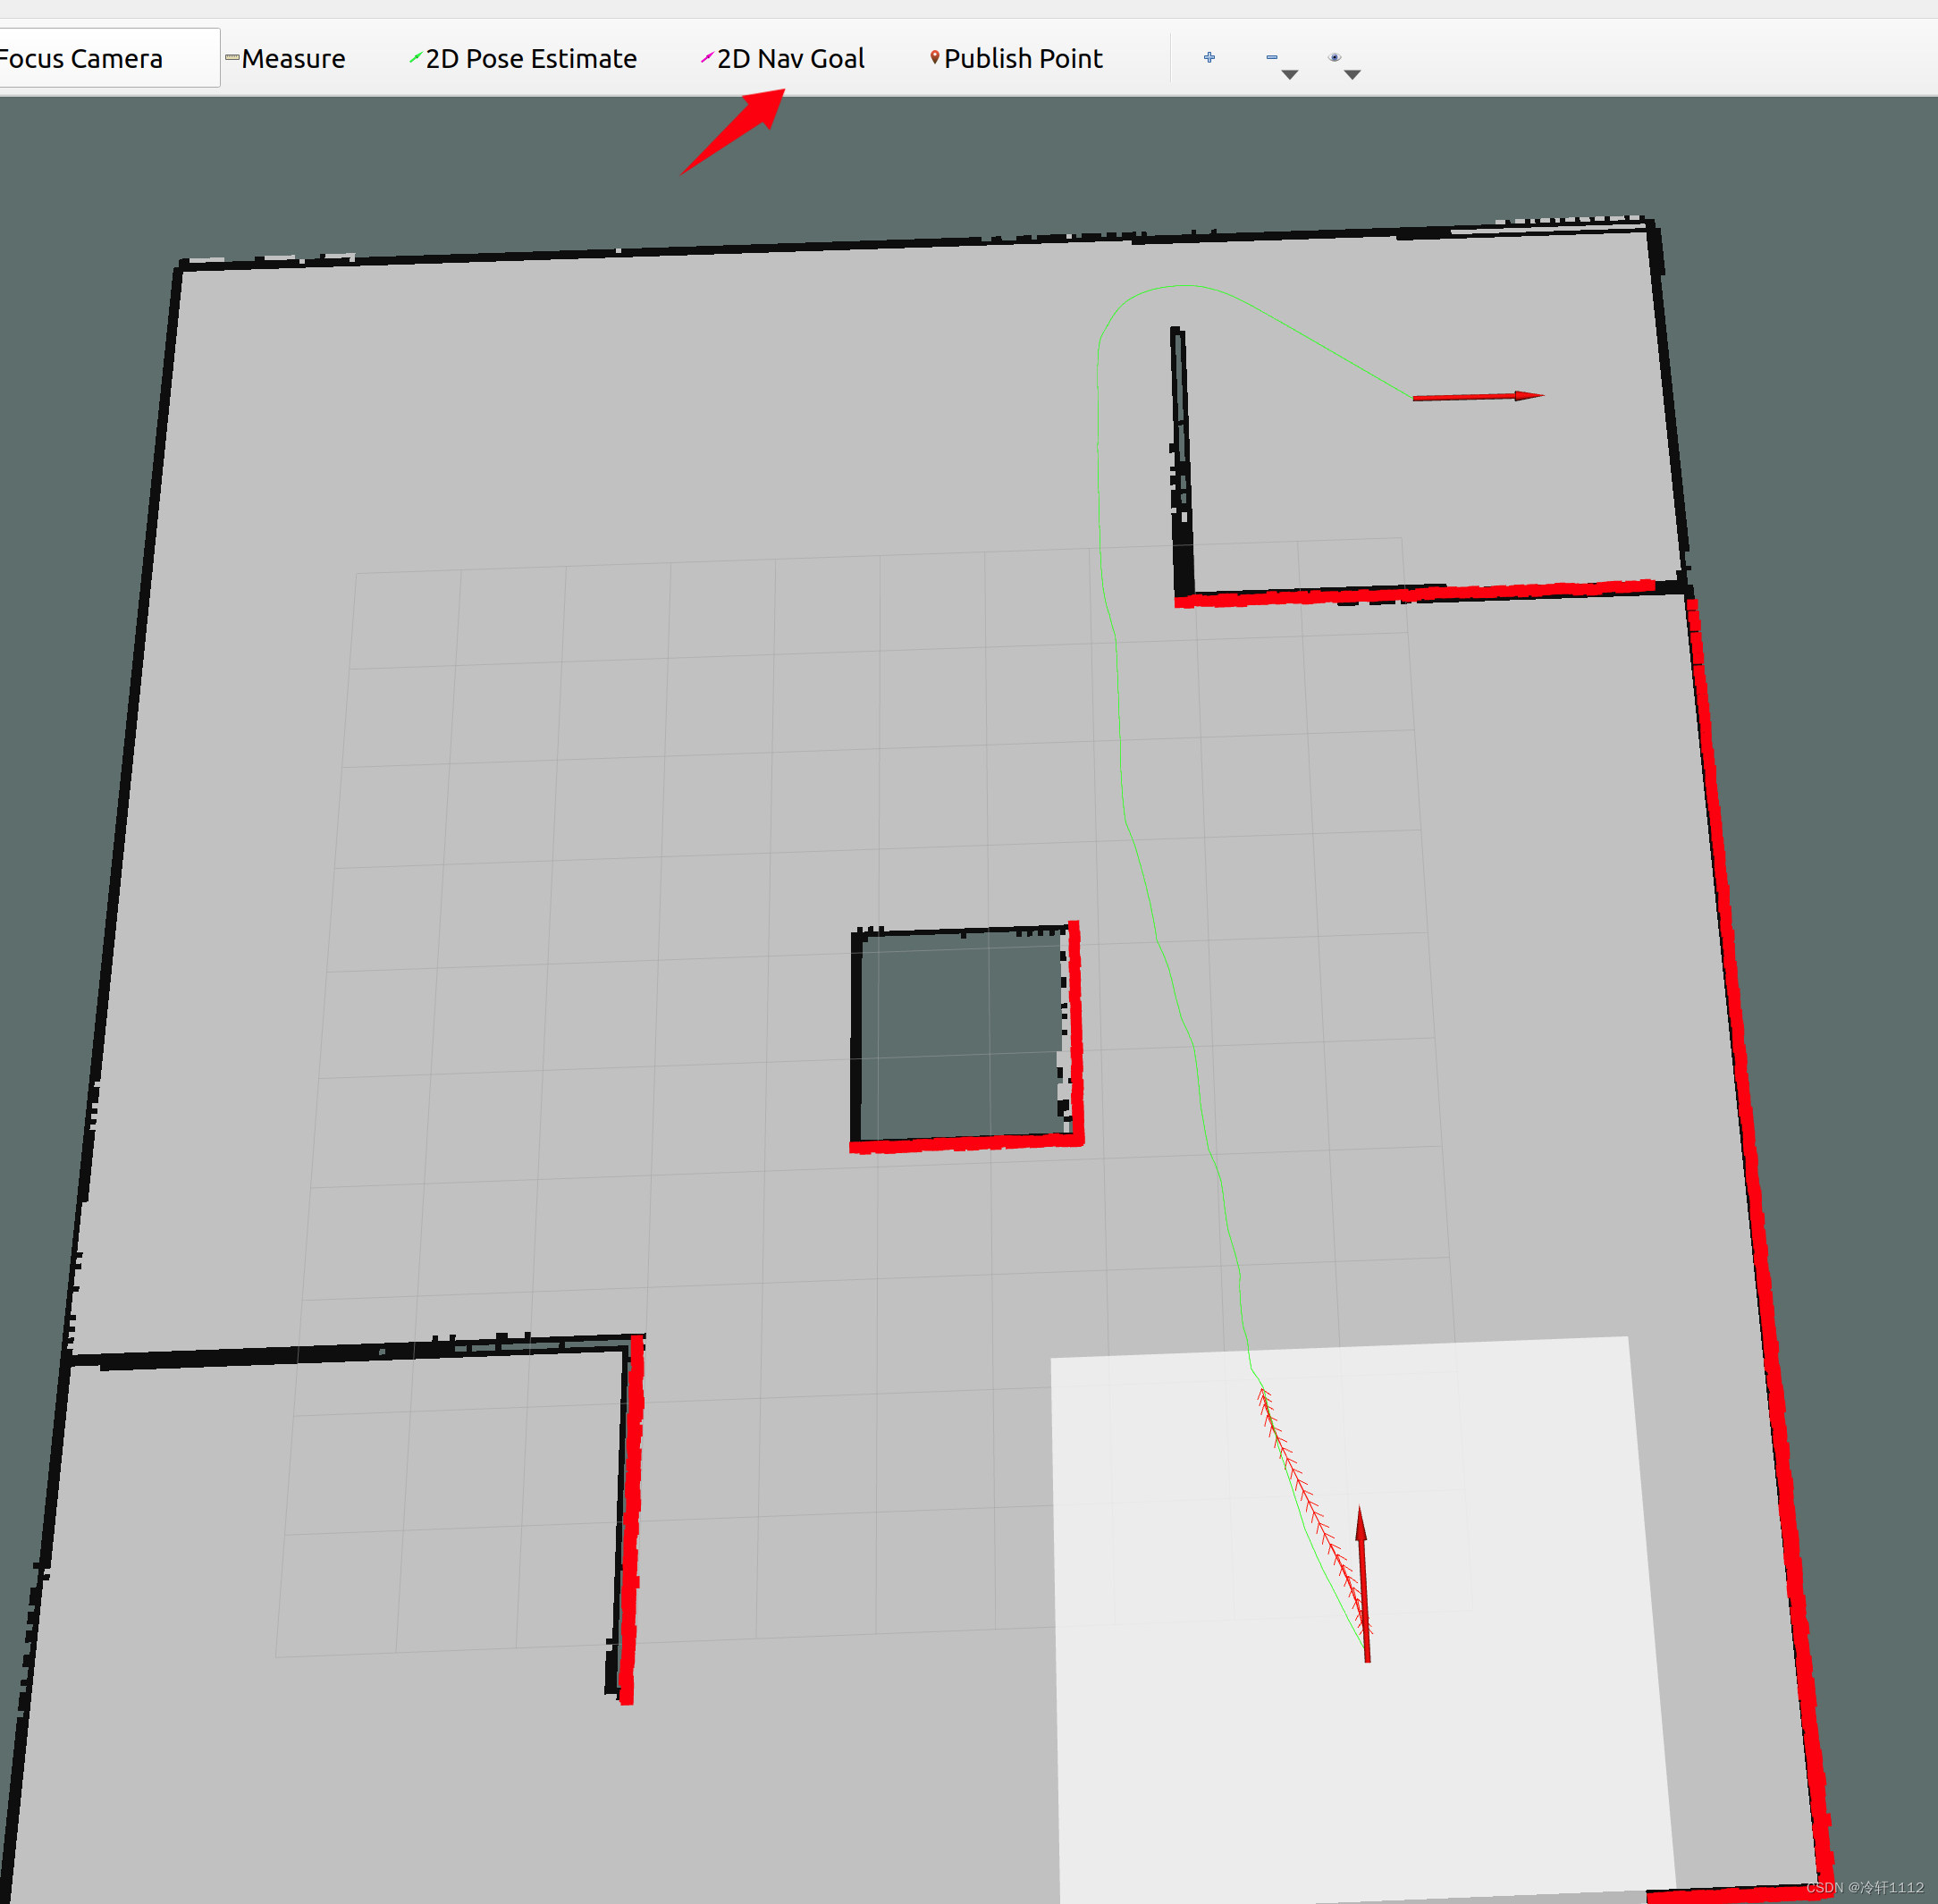
Task: Click the red pin icon of Publish Point
Action: pos(935,58)
